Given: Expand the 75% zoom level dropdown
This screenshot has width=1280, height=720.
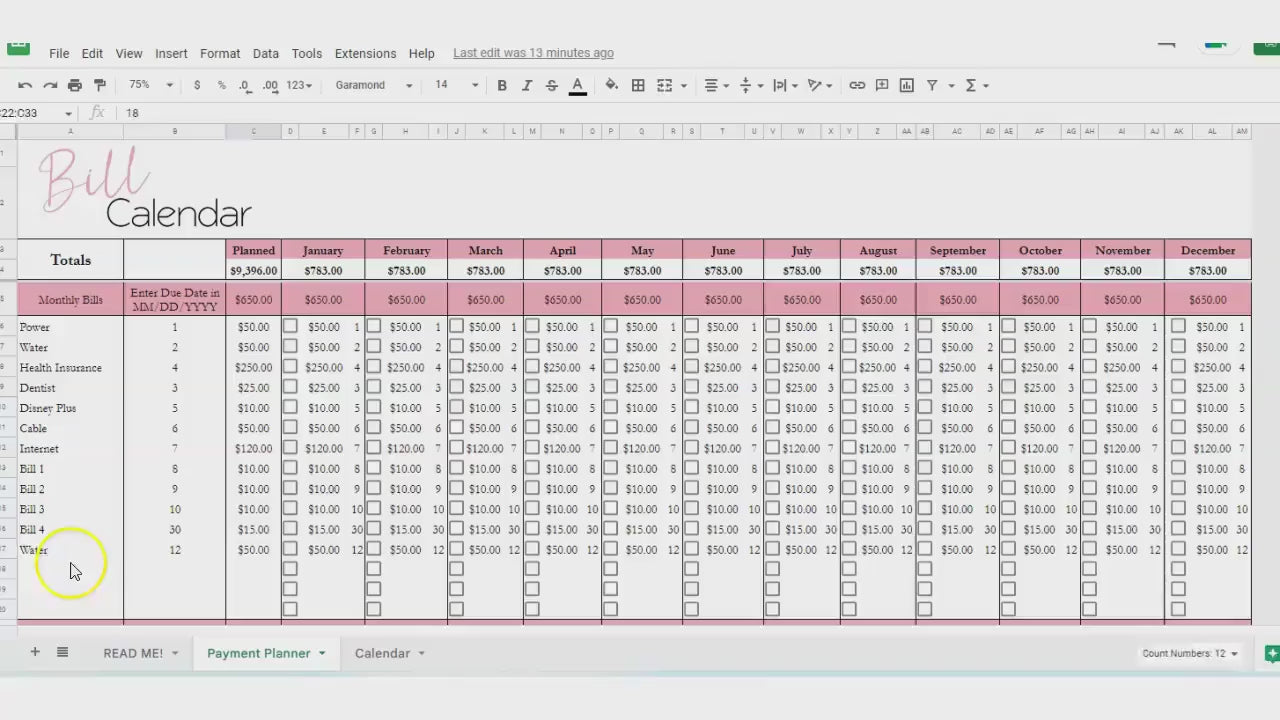Looking at the screenshot, I should tap(150, 85).
